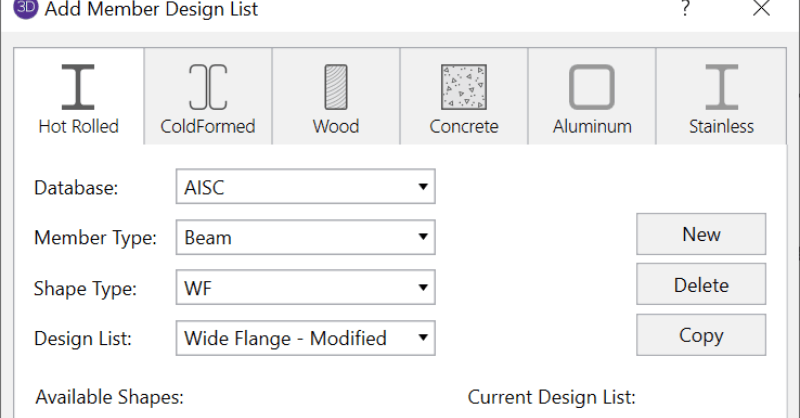The height and width of the screenshot is (418, 800).
Task: Open the Aluminum tab label
Action: [592, 127]
